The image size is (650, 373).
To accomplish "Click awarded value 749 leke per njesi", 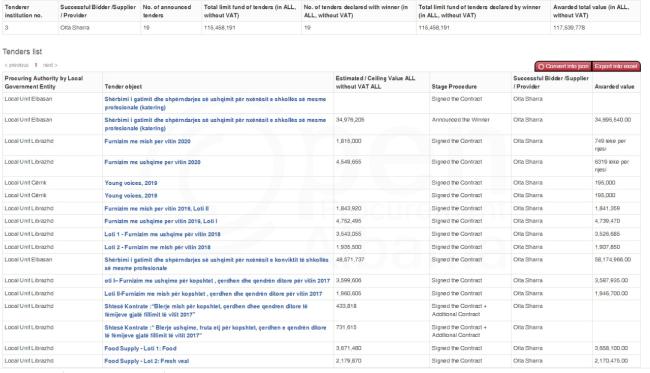I will click(x=611, y=145).
